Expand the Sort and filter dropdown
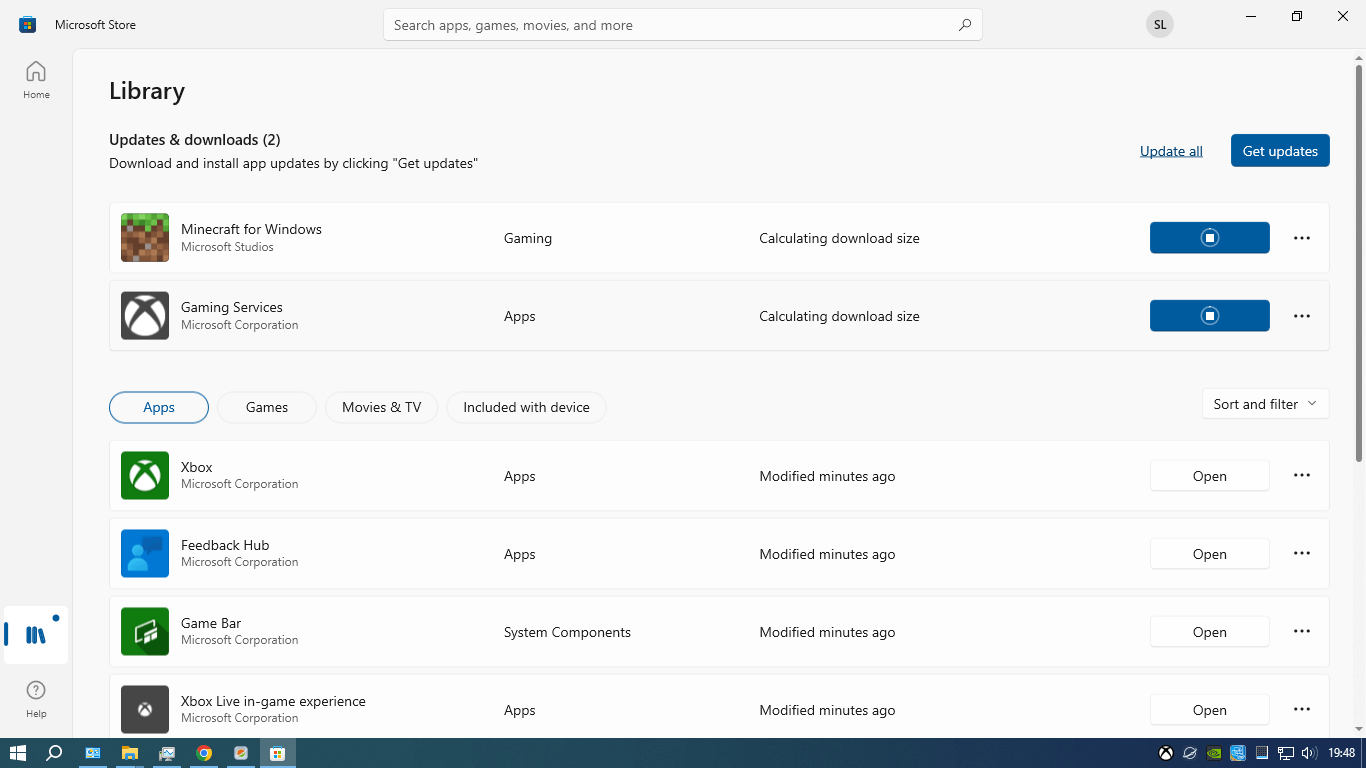 [x=1265, y=404]
